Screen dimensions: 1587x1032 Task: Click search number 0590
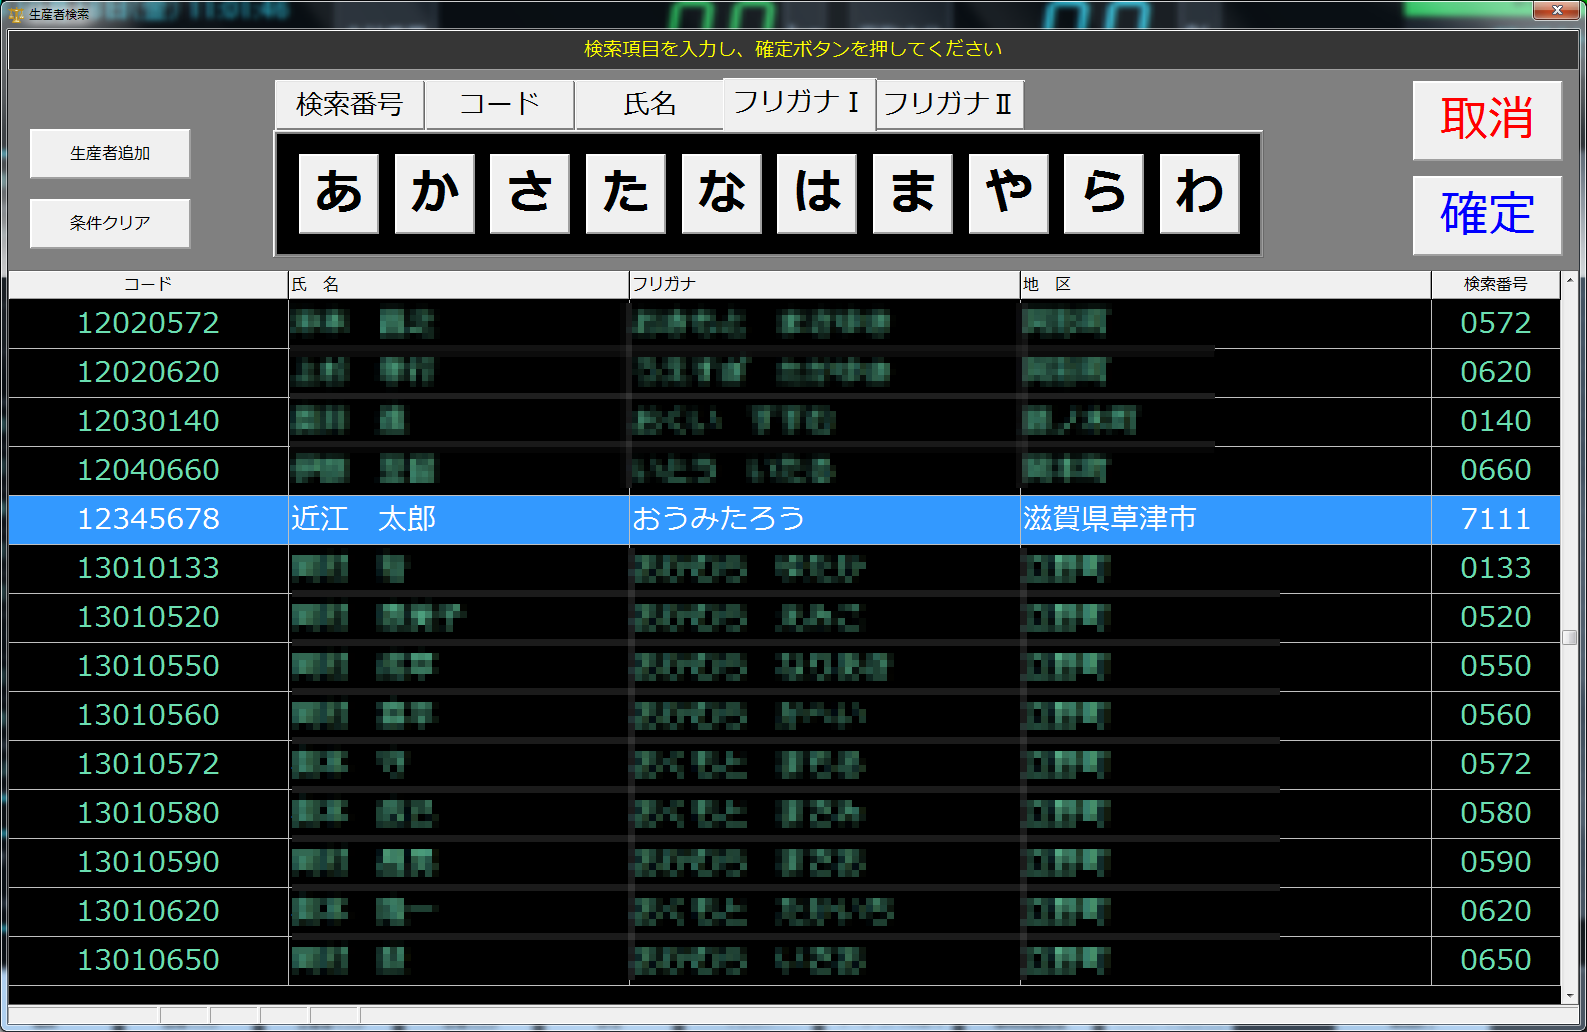(1496, 863)
